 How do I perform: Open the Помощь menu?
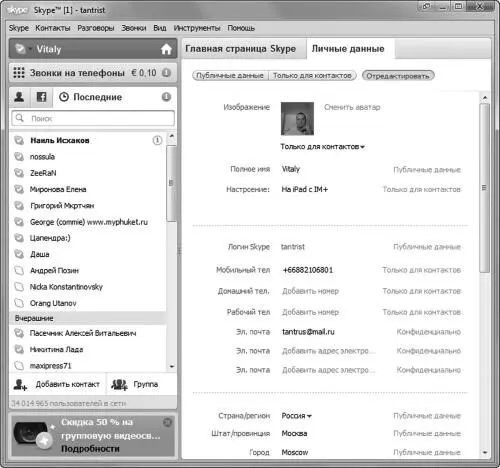tap(241, 28)
